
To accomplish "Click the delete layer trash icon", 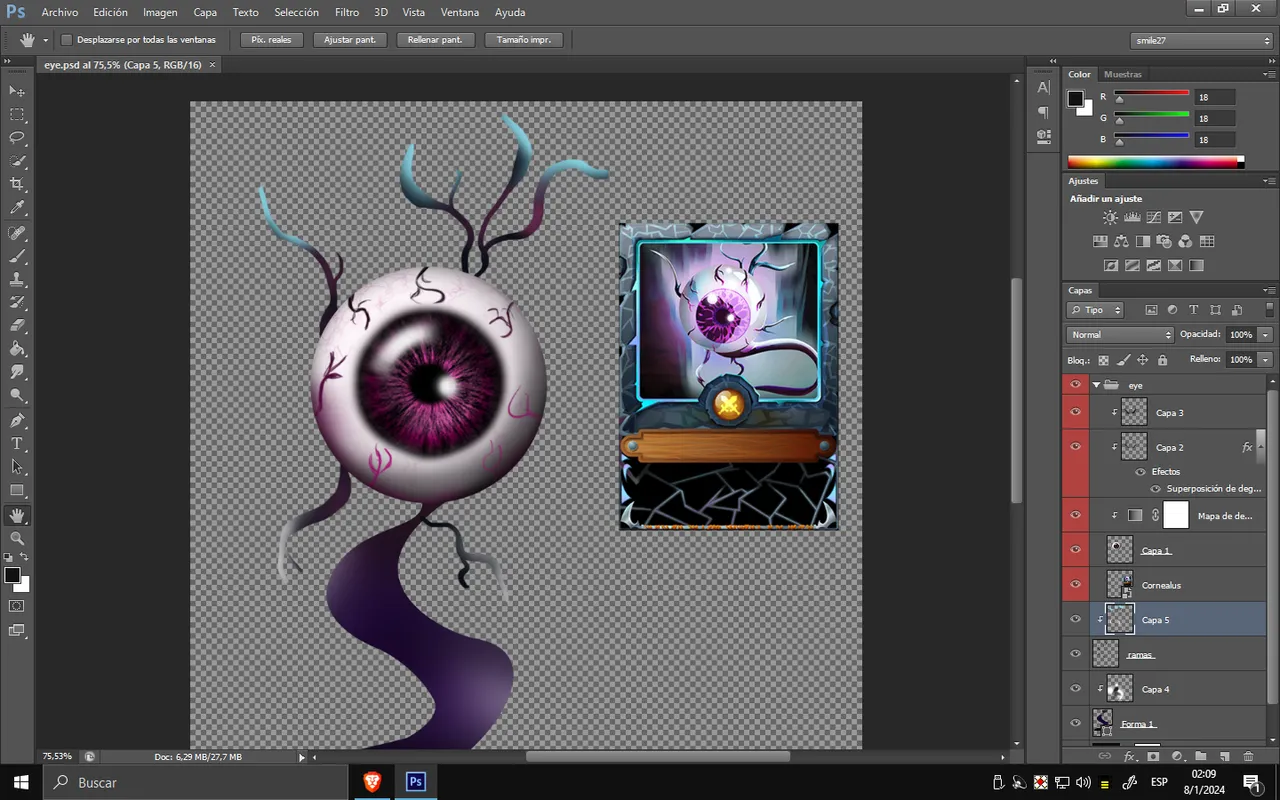I will click(1248, 757).
